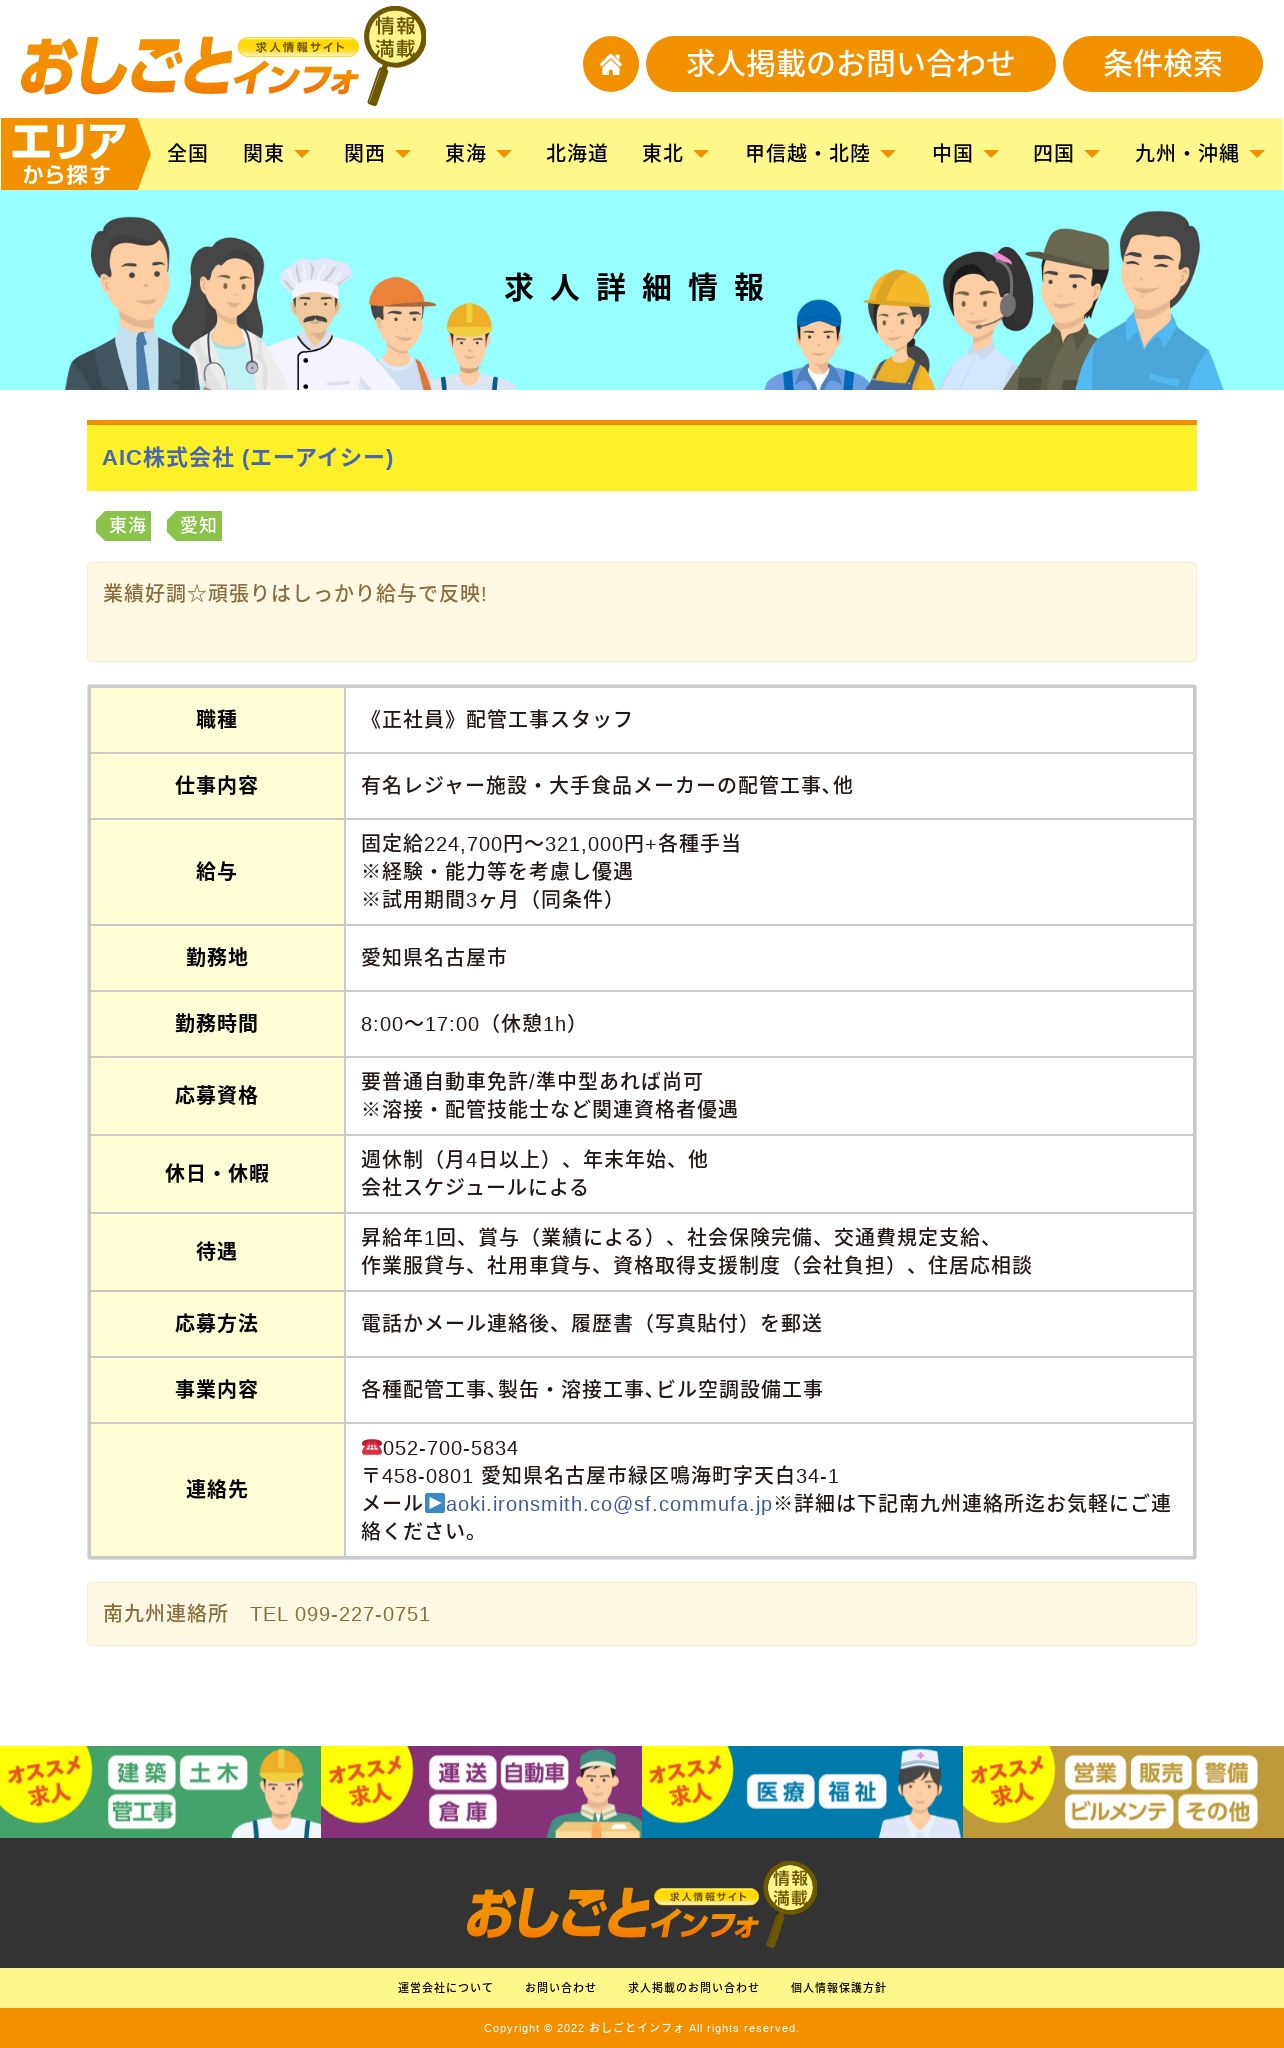Image resolution: width=1284 pixels, height=2048 pixels.
Task: Open 医療 福祉 recommended jobs banner
Action: point(802,1792)
